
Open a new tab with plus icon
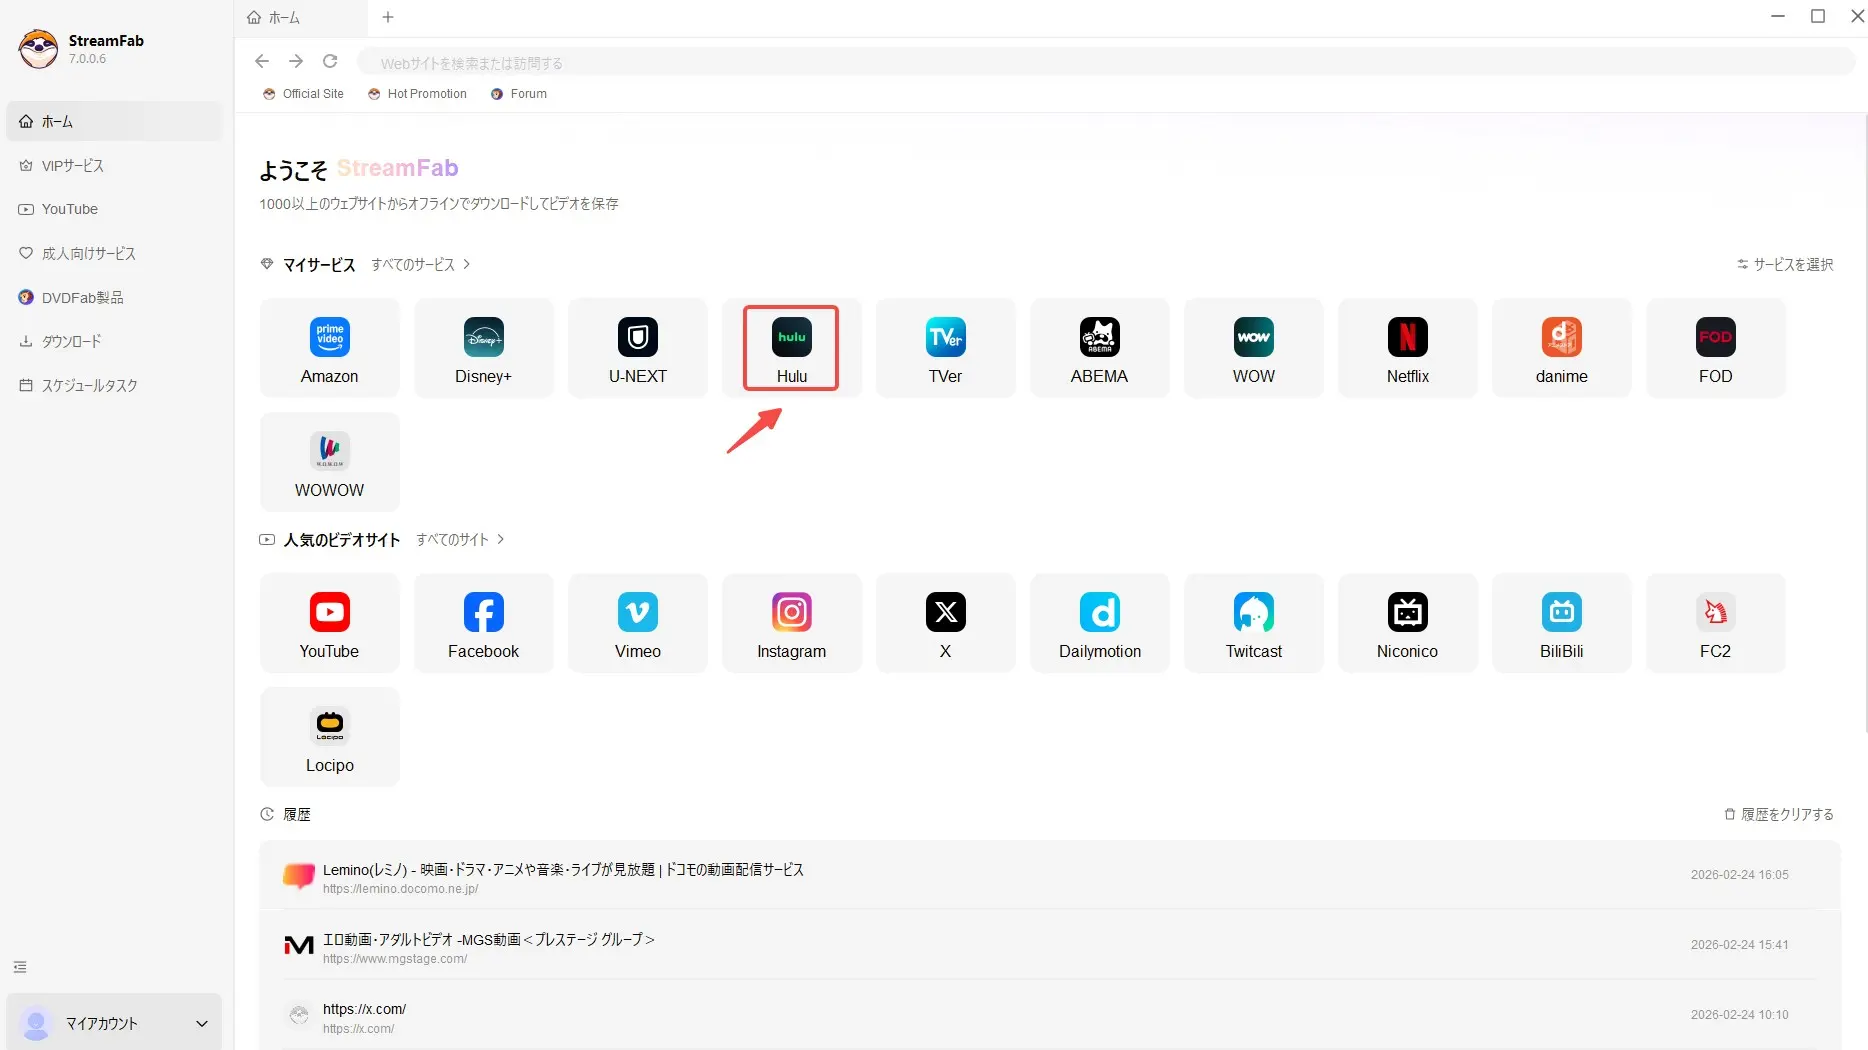388,17
